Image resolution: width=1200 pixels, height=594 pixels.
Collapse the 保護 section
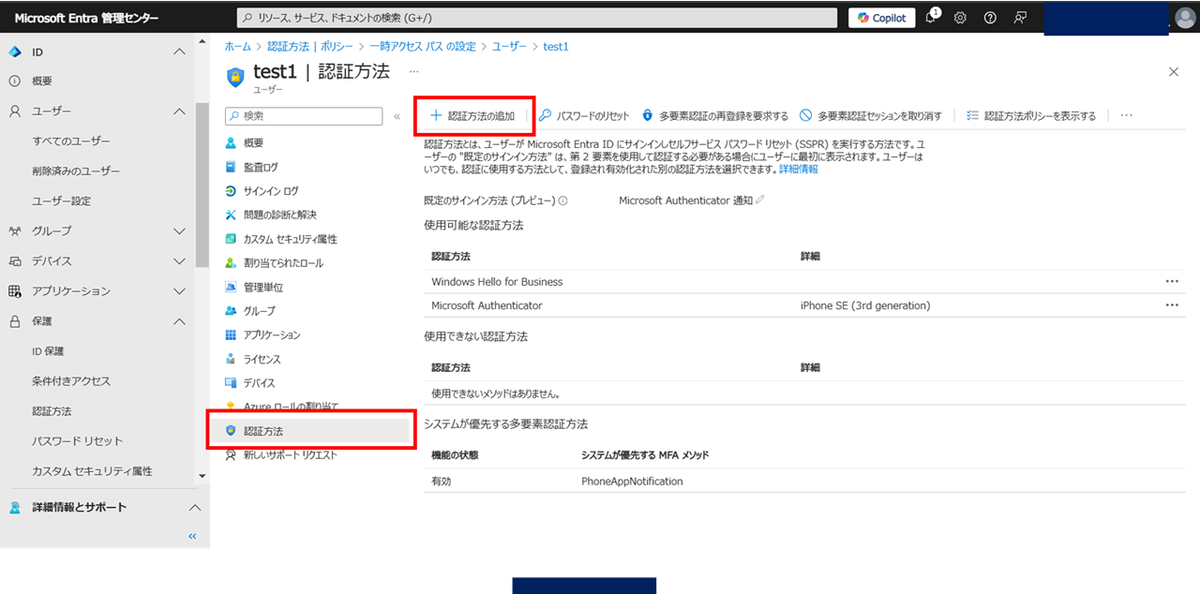click(179, 321)
